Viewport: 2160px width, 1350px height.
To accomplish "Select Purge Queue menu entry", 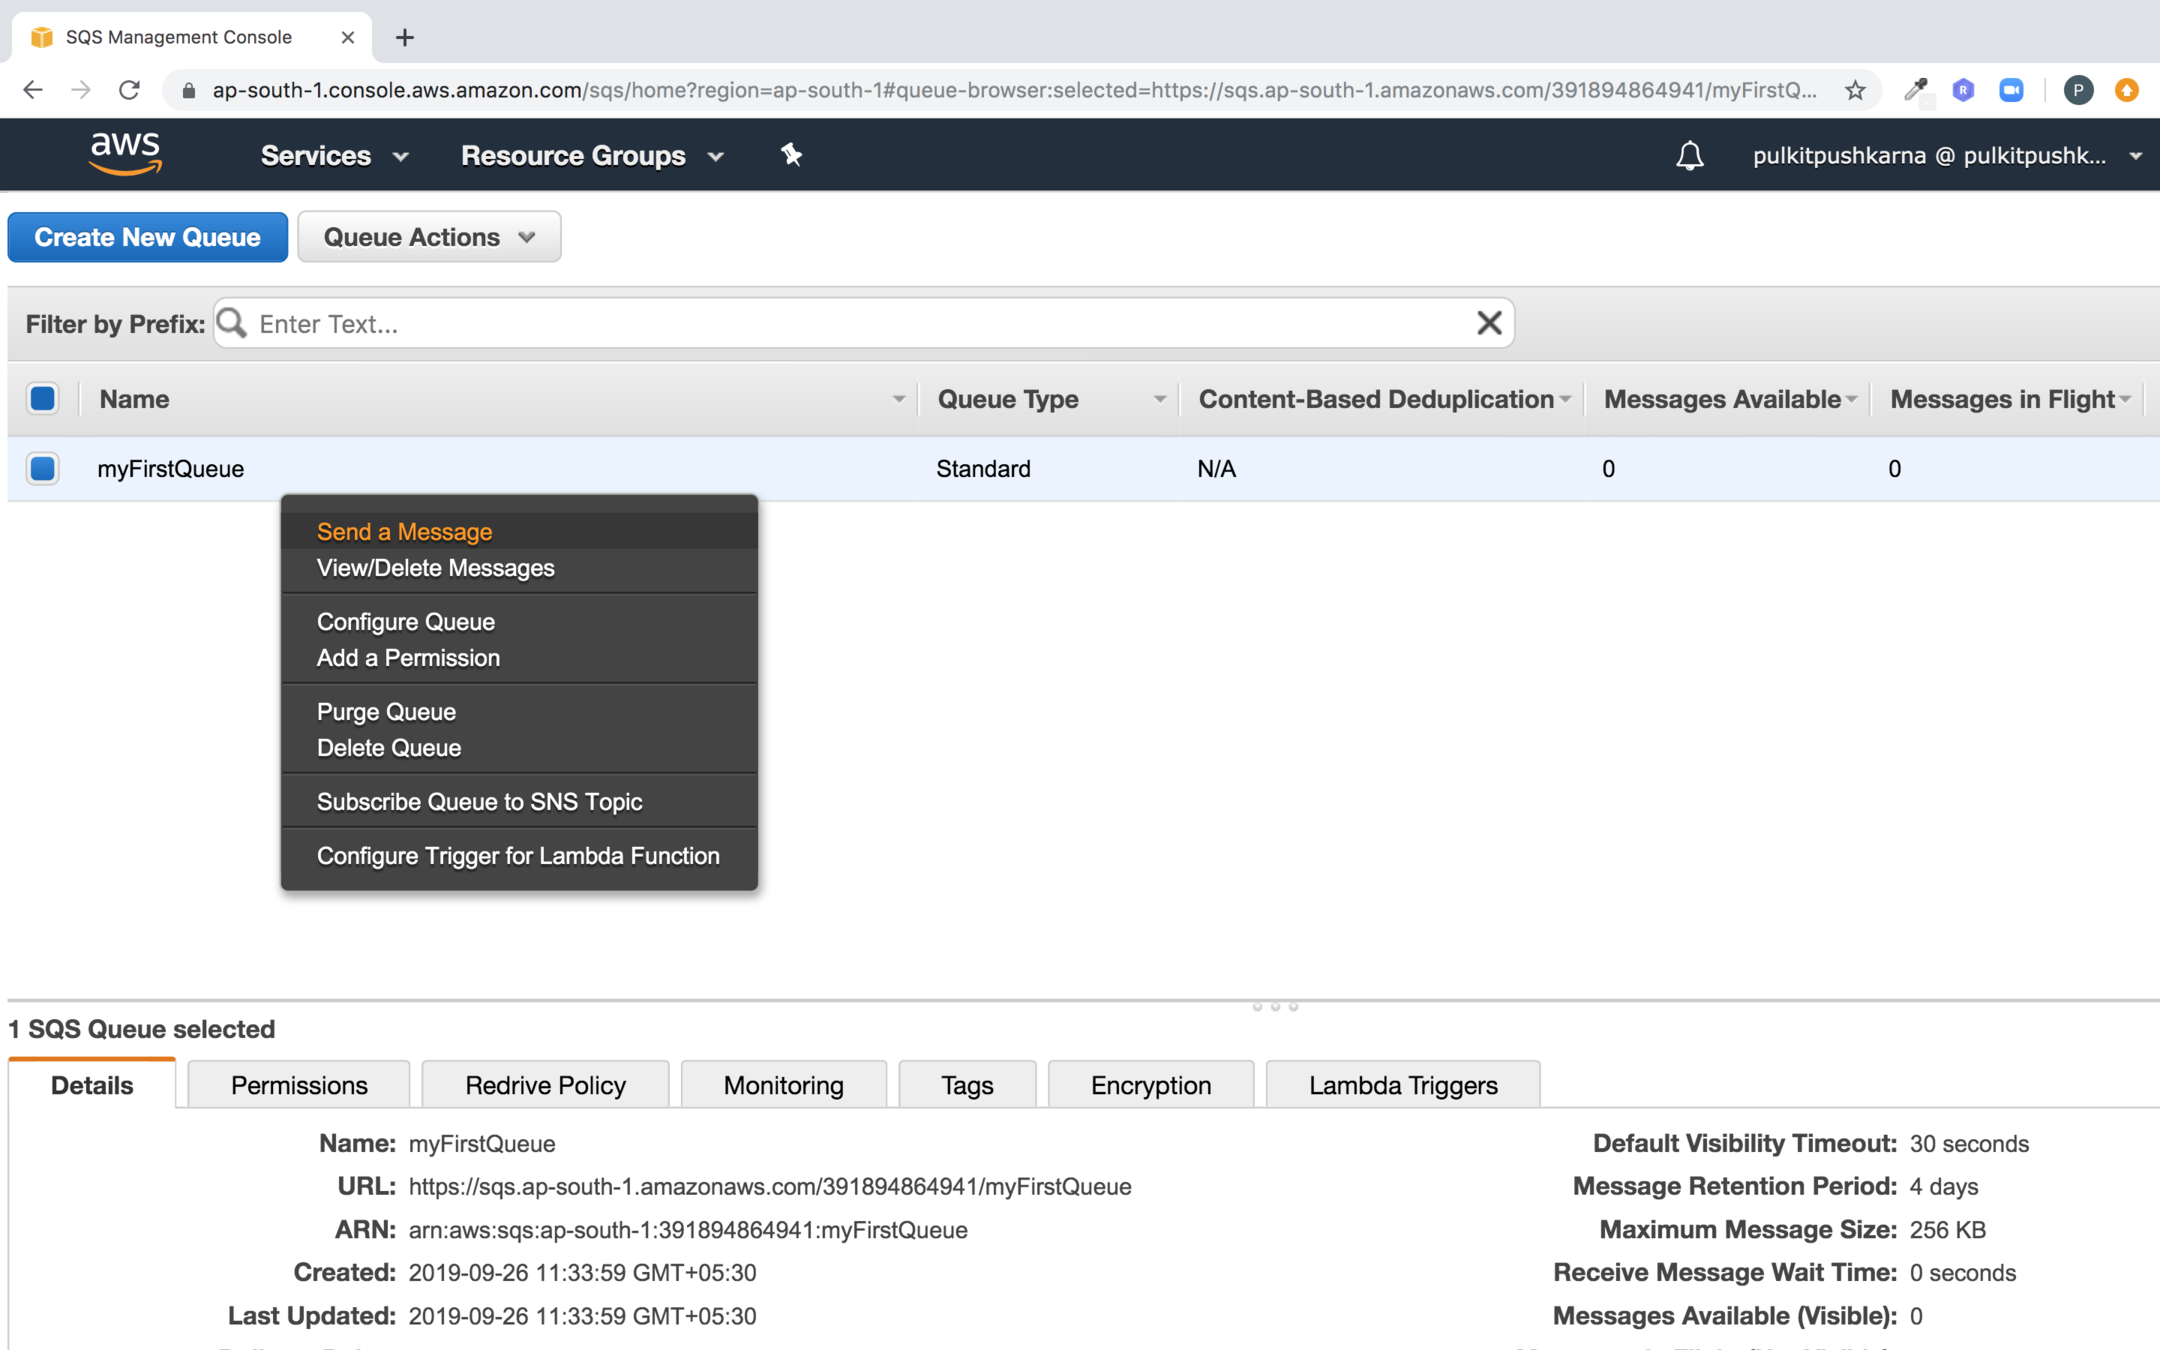I will tap(386, 711).
